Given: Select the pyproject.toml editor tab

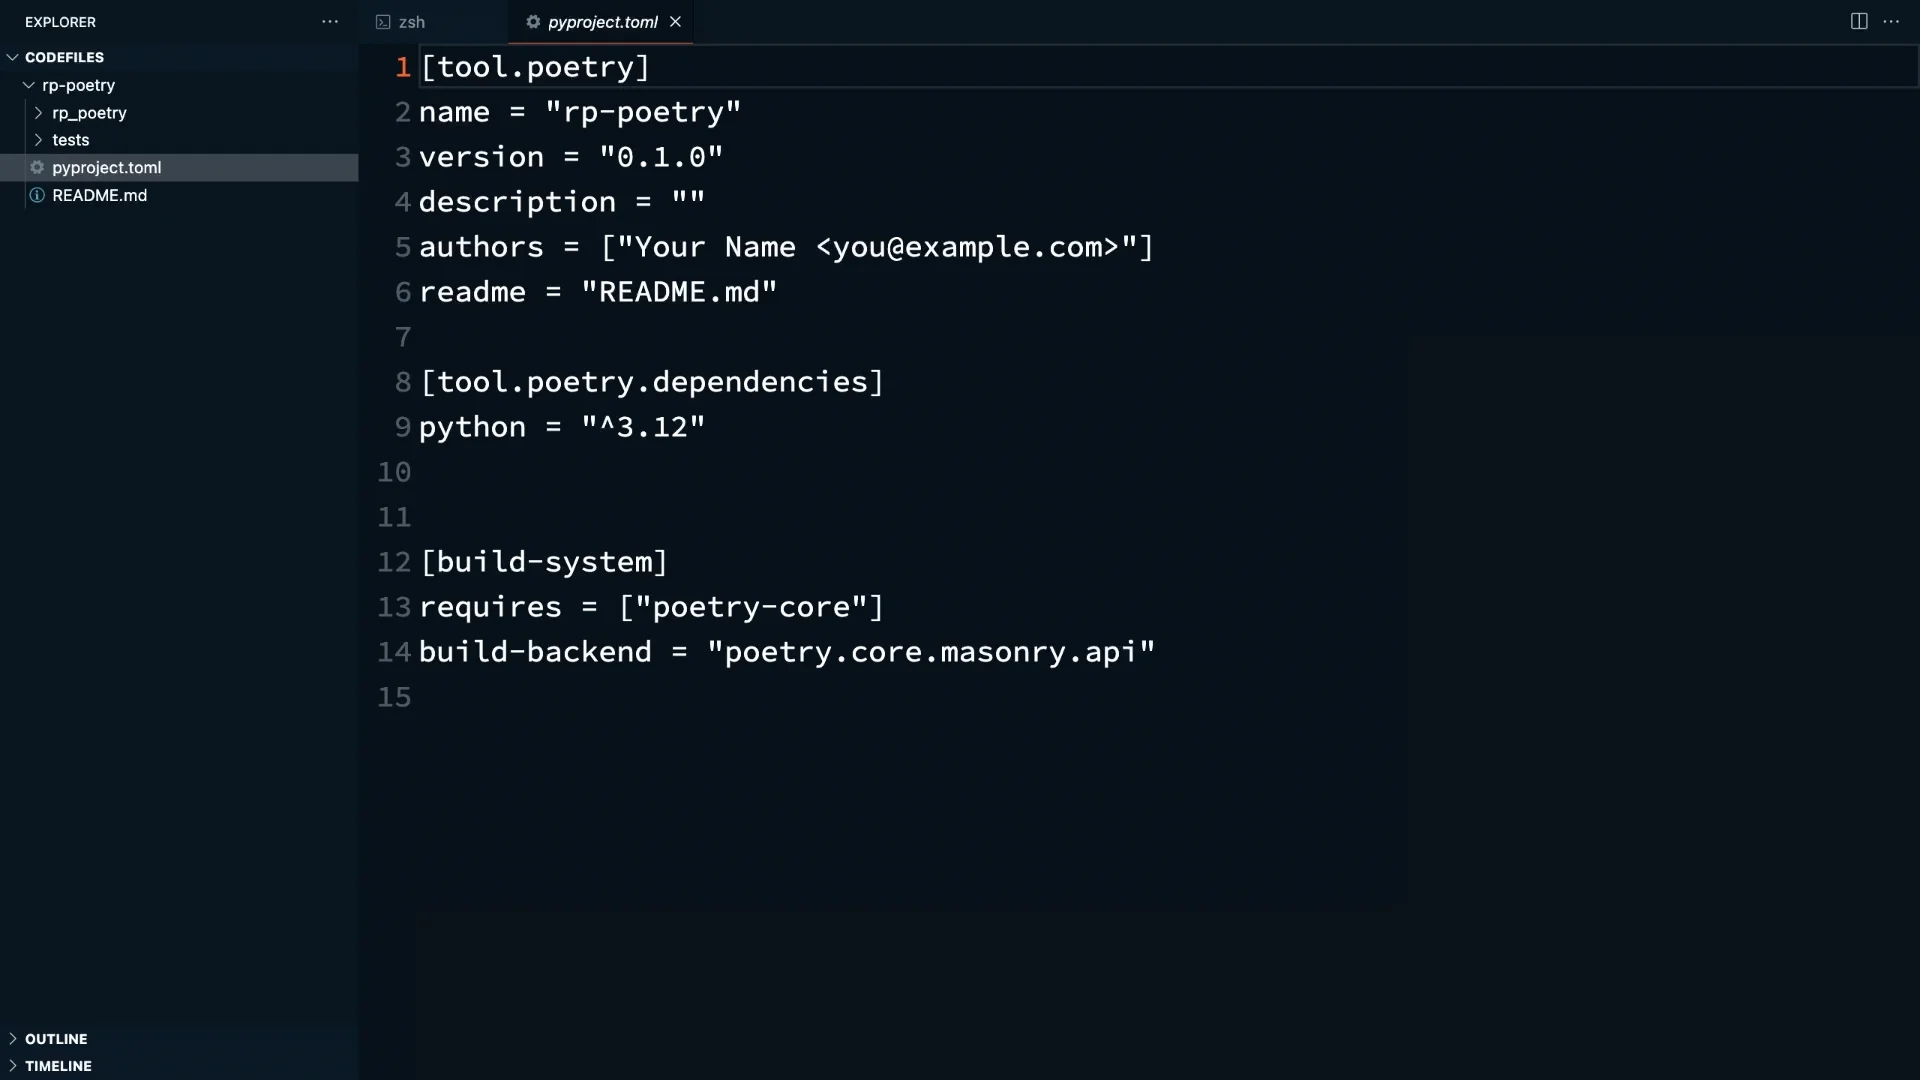Looking at the screenshot, I should pos(602,22).
